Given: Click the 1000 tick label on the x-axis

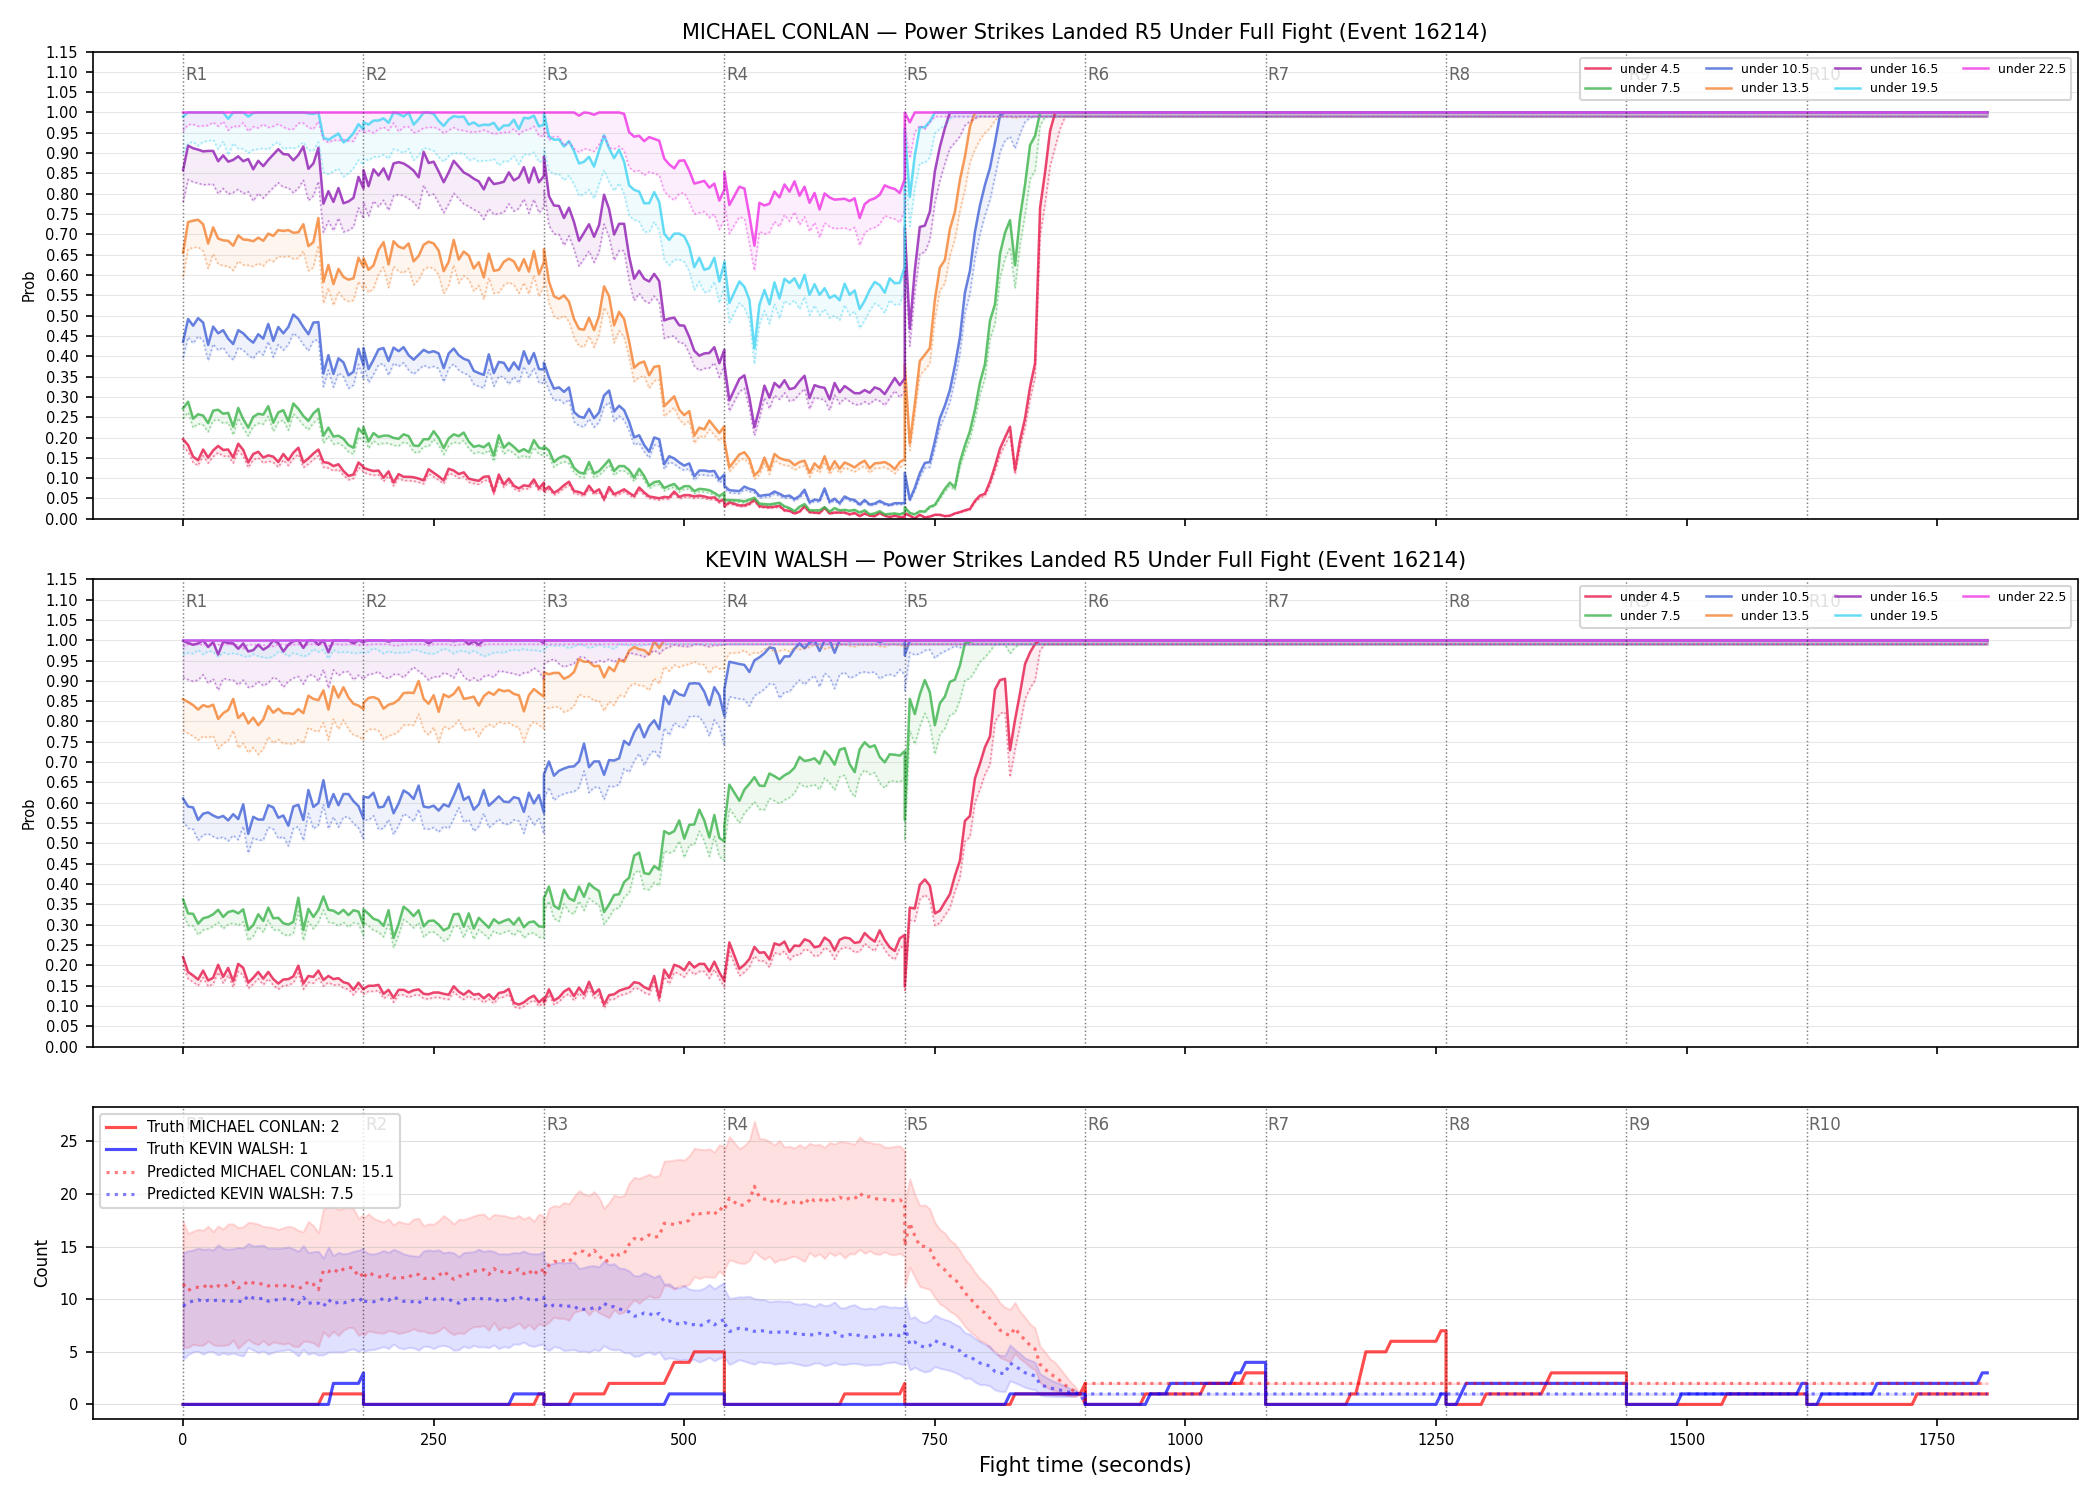Looking at the screenshot, I should (1185, 1440).
